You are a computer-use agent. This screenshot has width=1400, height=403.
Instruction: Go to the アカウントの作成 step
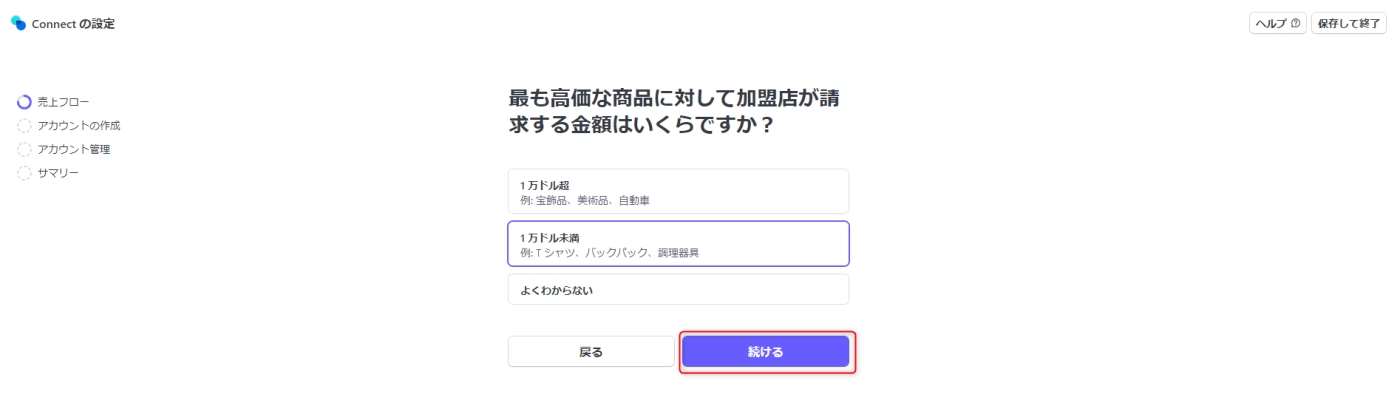[79, 126]
